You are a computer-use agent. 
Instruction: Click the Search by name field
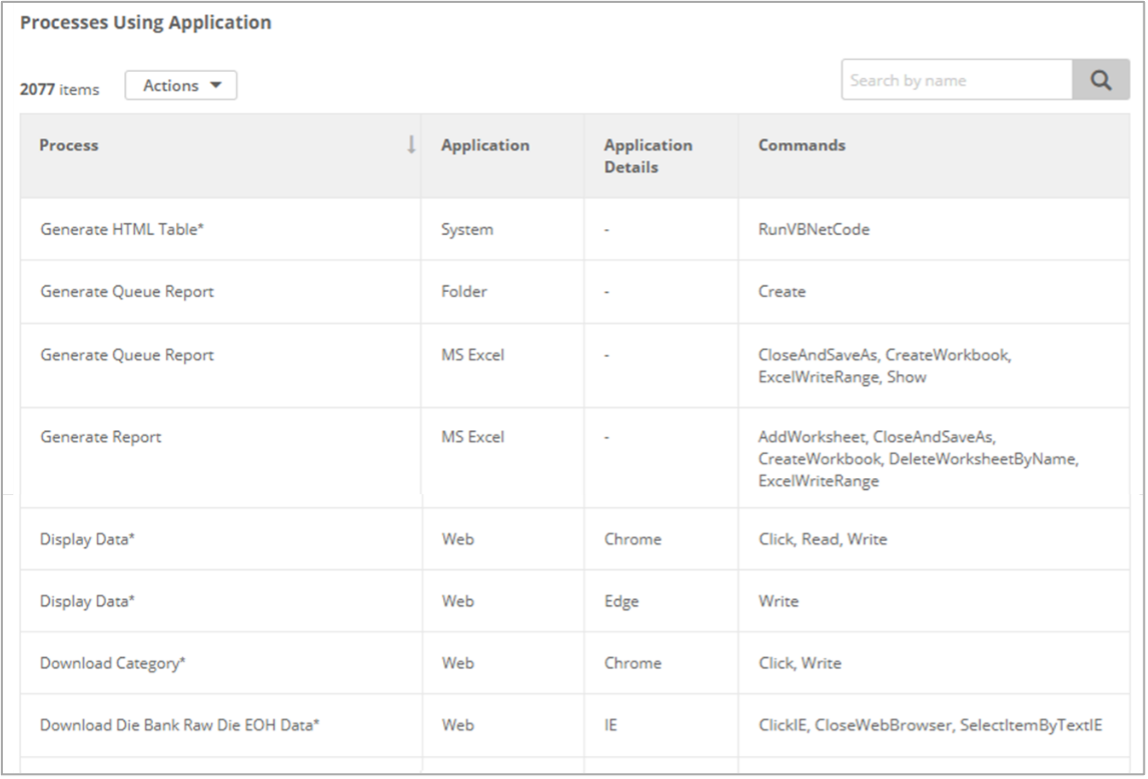click(x=956, y=81)
